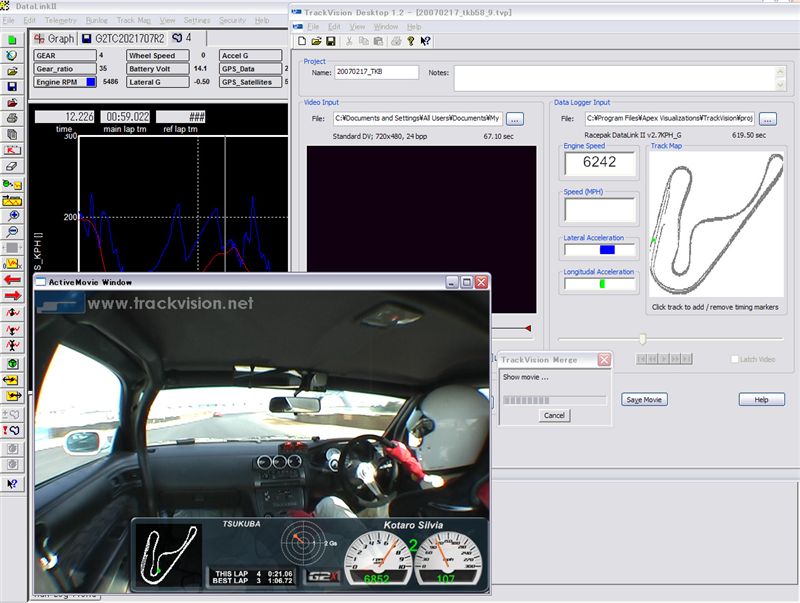This screenshot has height=603, width=800.
Task: Zoom out with the minus magnifier icon
Action: (12, 232)
